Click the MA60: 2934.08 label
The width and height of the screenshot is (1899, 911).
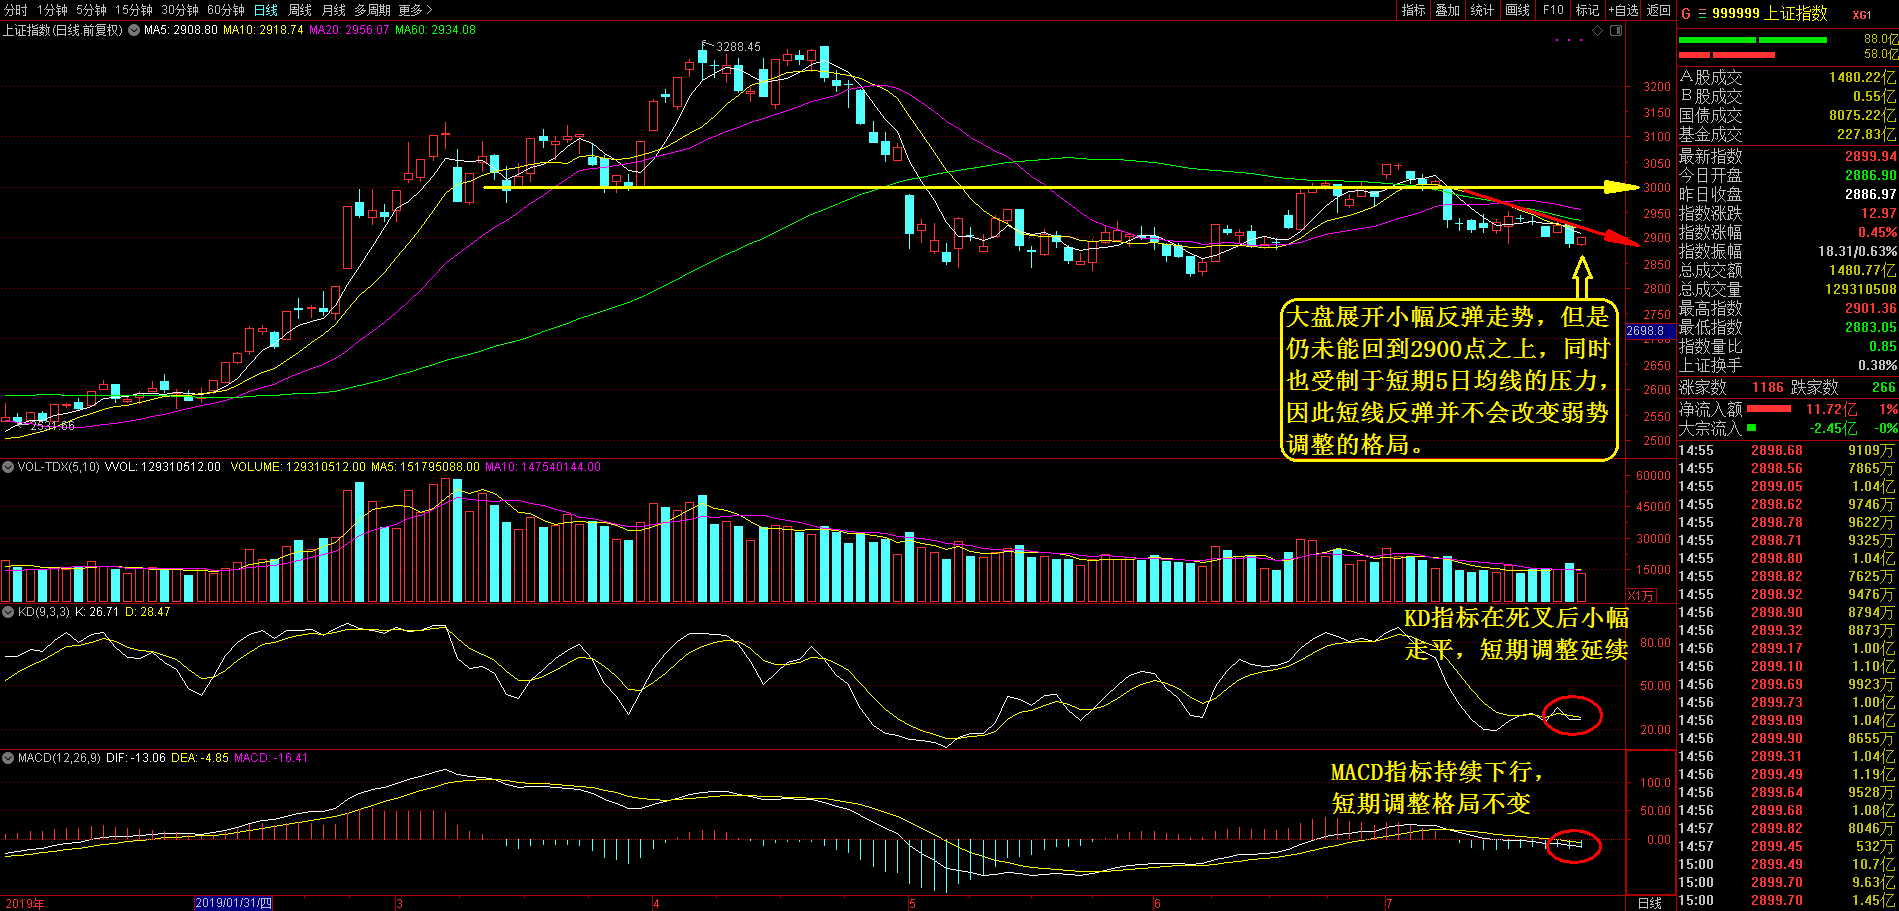(x=435, y=30)
